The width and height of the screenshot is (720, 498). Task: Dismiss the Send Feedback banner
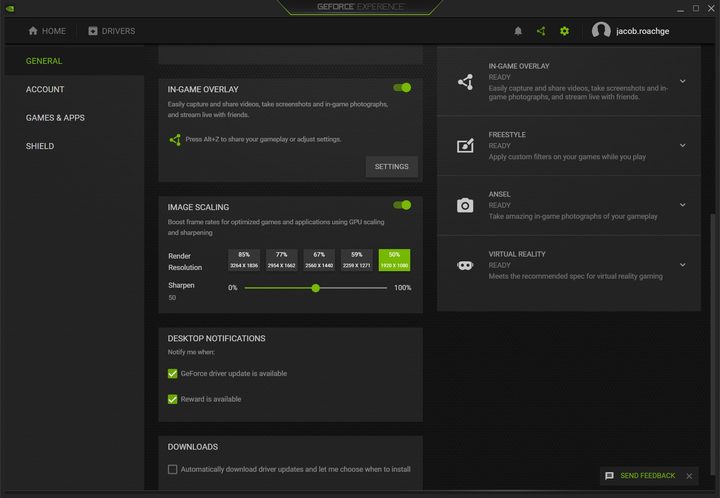pos(689,476)
